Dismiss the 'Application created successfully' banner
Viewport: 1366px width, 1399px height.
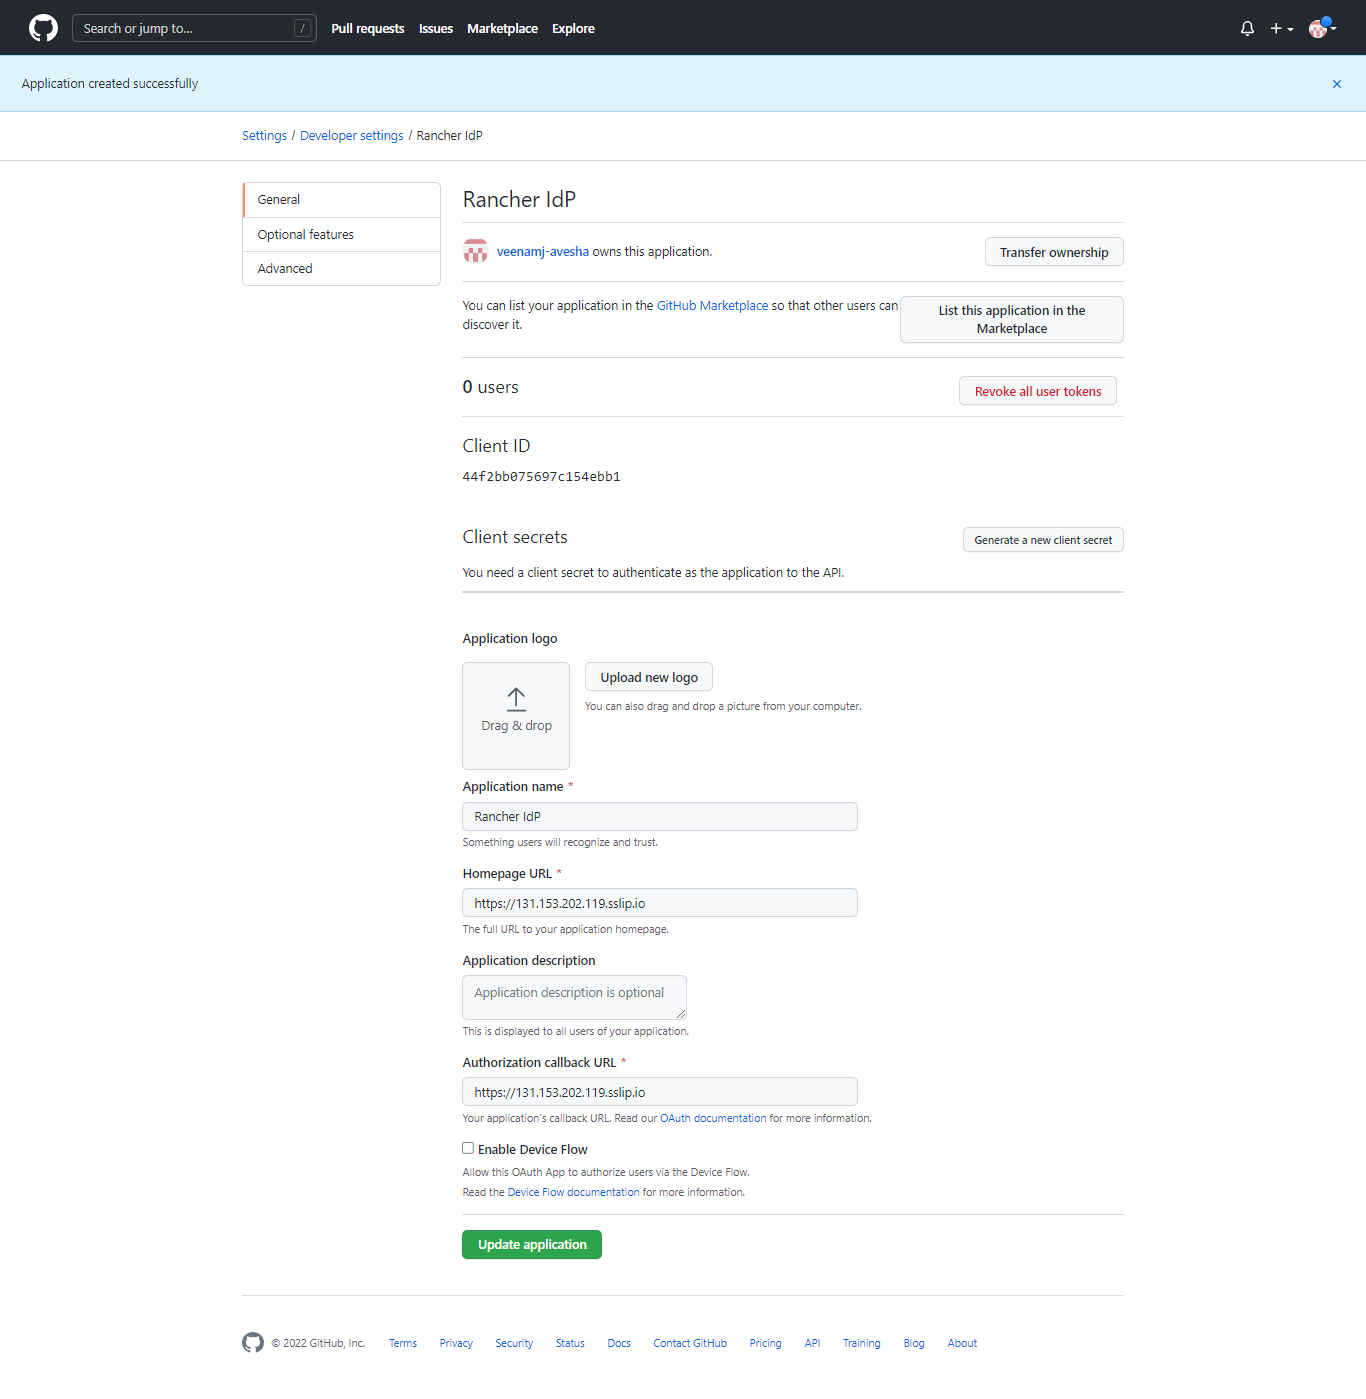click(1337, 84)
